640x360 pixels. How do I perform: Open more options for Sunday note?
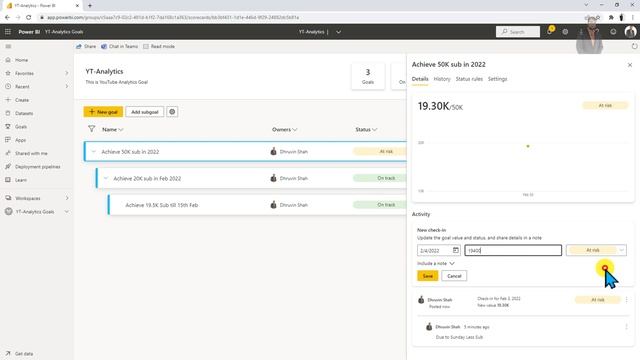[627, 327]
